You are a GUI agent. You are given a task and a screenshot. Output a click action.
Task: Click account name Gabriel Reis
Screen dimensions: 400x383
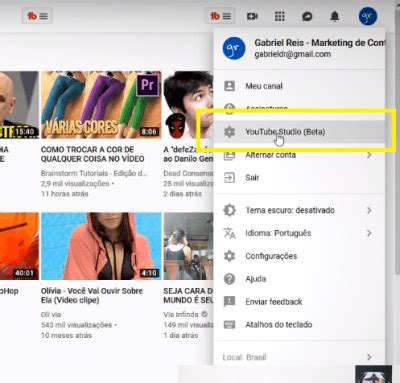pyautogui.click(x=320, y=43)
